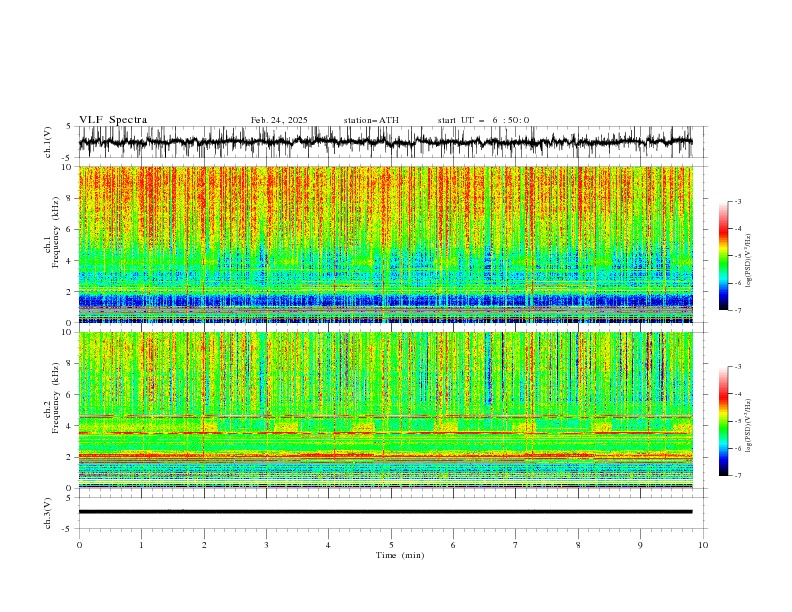Click the "ch.3(V)" waveform axis label
Image resolution: width=792 pixels, height=612 pixels.
click(48, 513)
